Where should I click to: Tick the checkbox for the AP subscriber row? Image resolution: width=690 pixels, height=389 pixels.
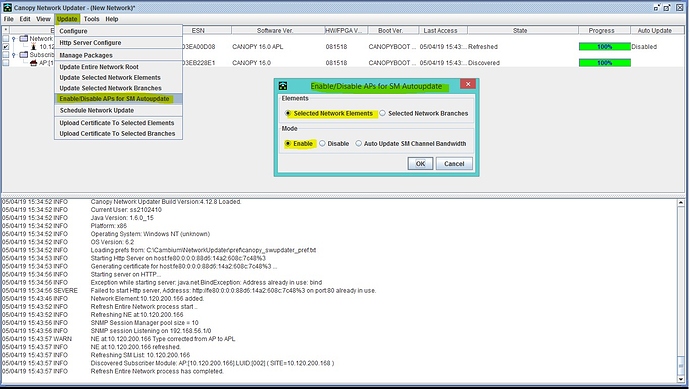point(6,63)
